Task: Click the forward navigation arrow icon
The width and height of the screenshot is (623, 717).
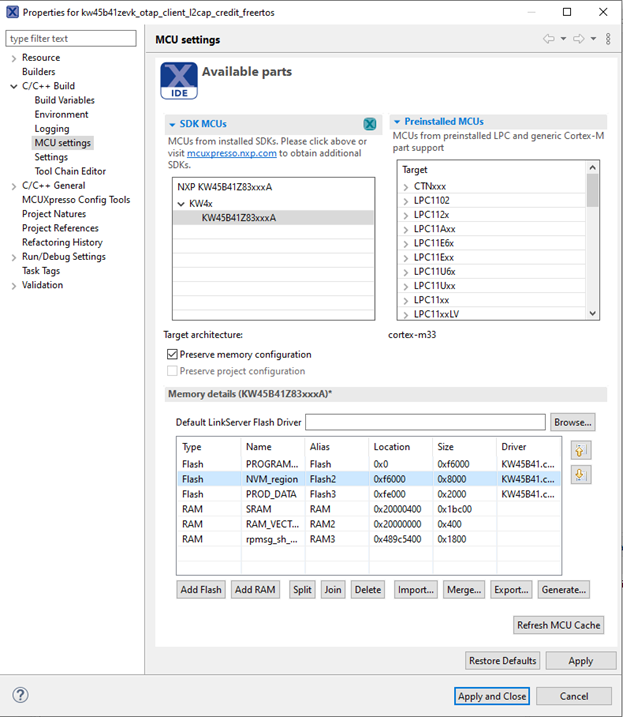Action: [577, 39]
